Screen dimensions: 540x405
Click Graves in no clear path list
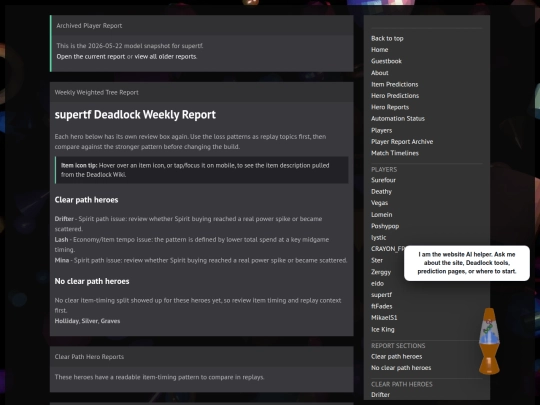110,321
